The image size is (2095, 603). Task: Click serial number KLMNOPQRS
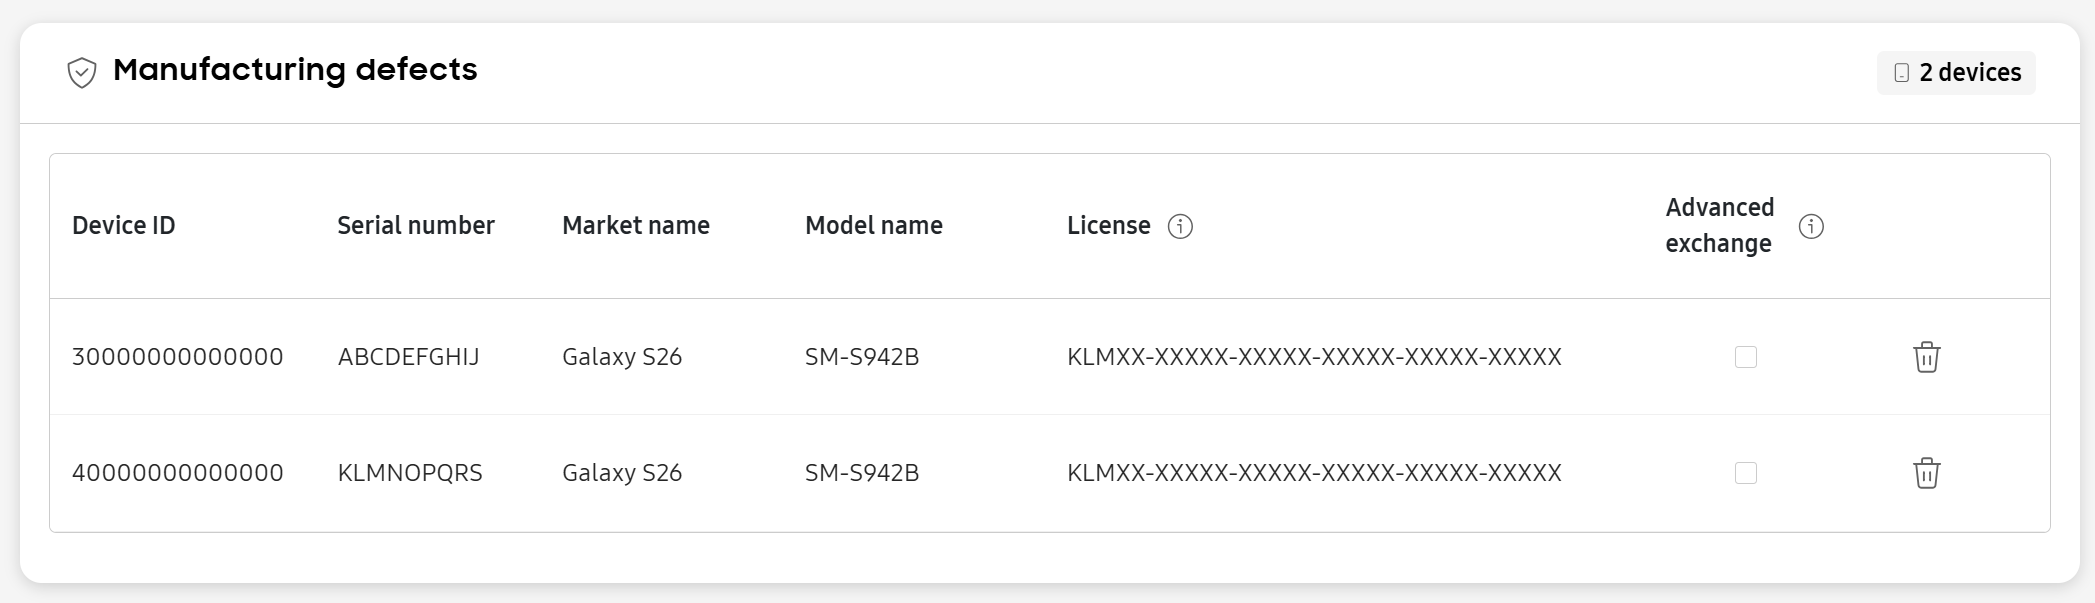tap(410, 473)
